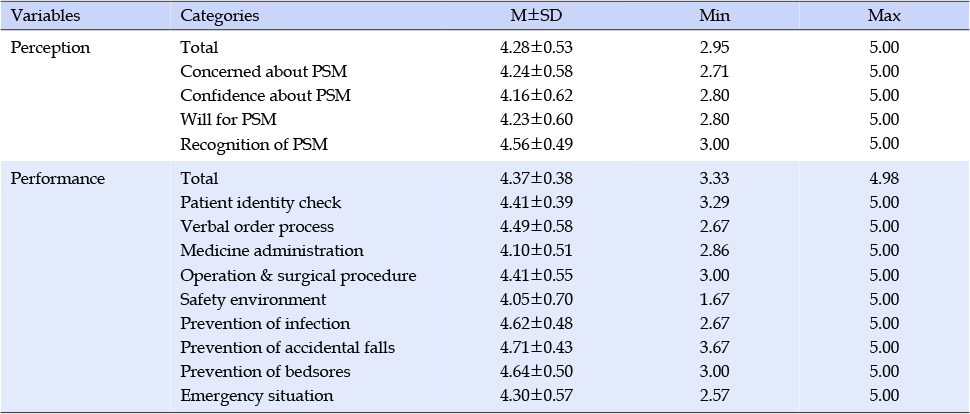
Task: Select Operation & surgical procedure row
Action: [x=485, y=275]
